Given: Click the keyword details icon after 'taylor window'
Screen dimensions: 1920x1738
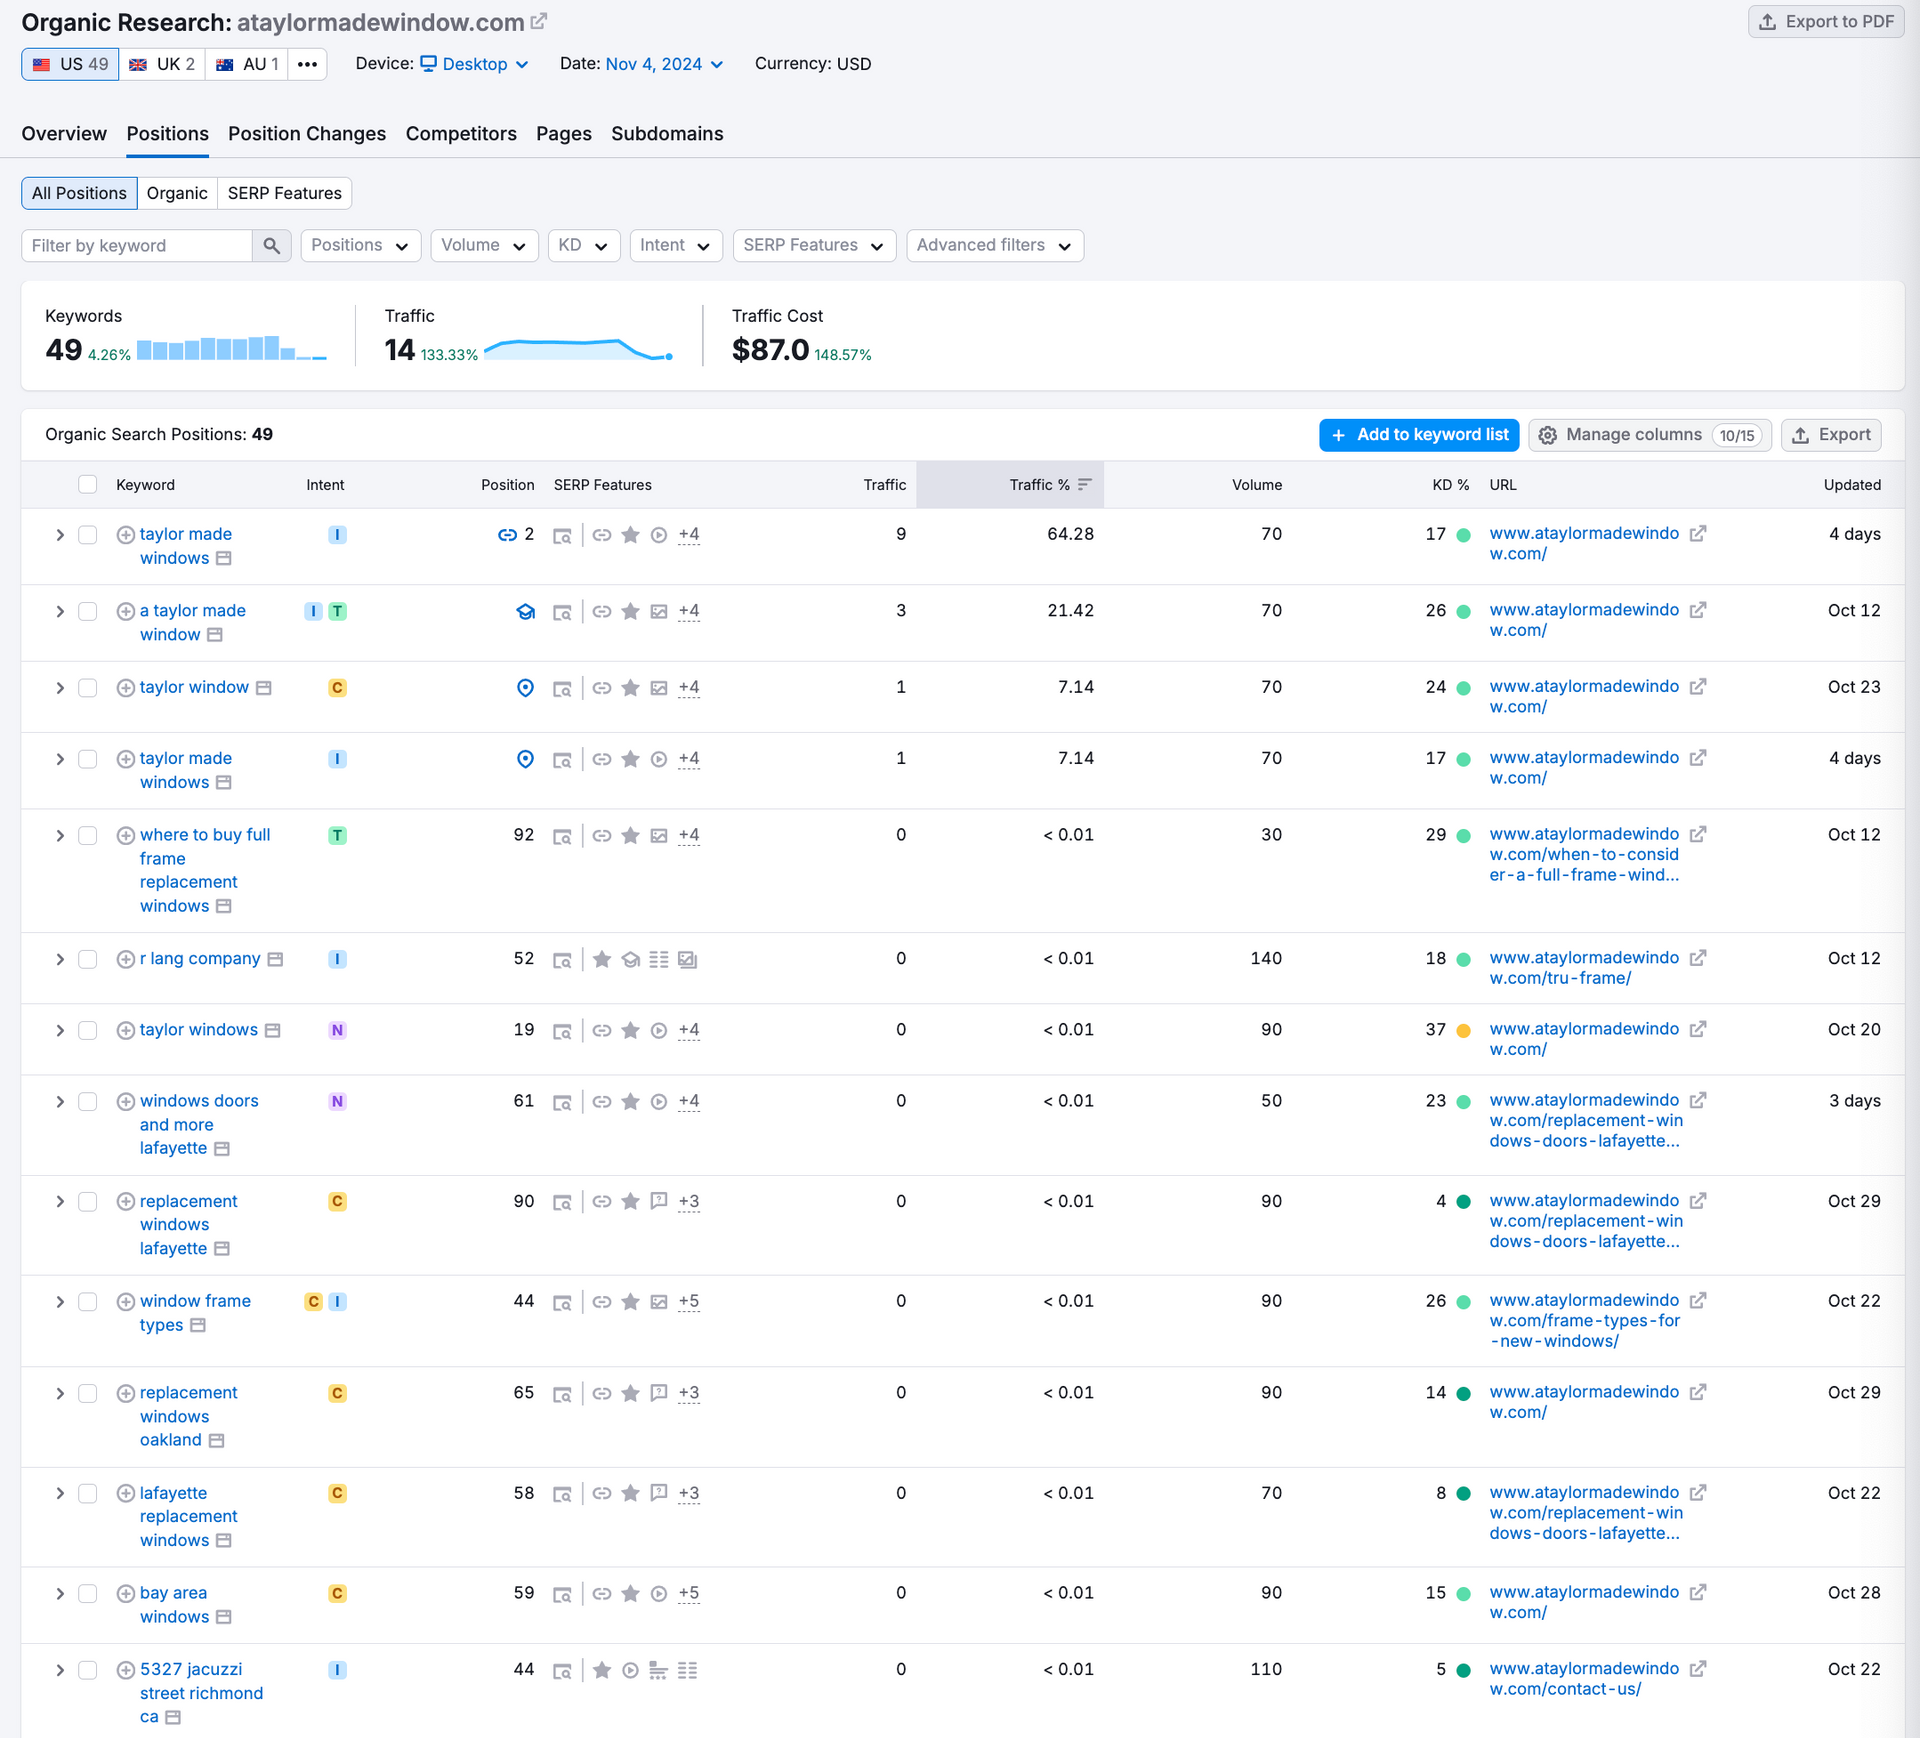Looking at the screenshot, I should click(x=264, y=688).
